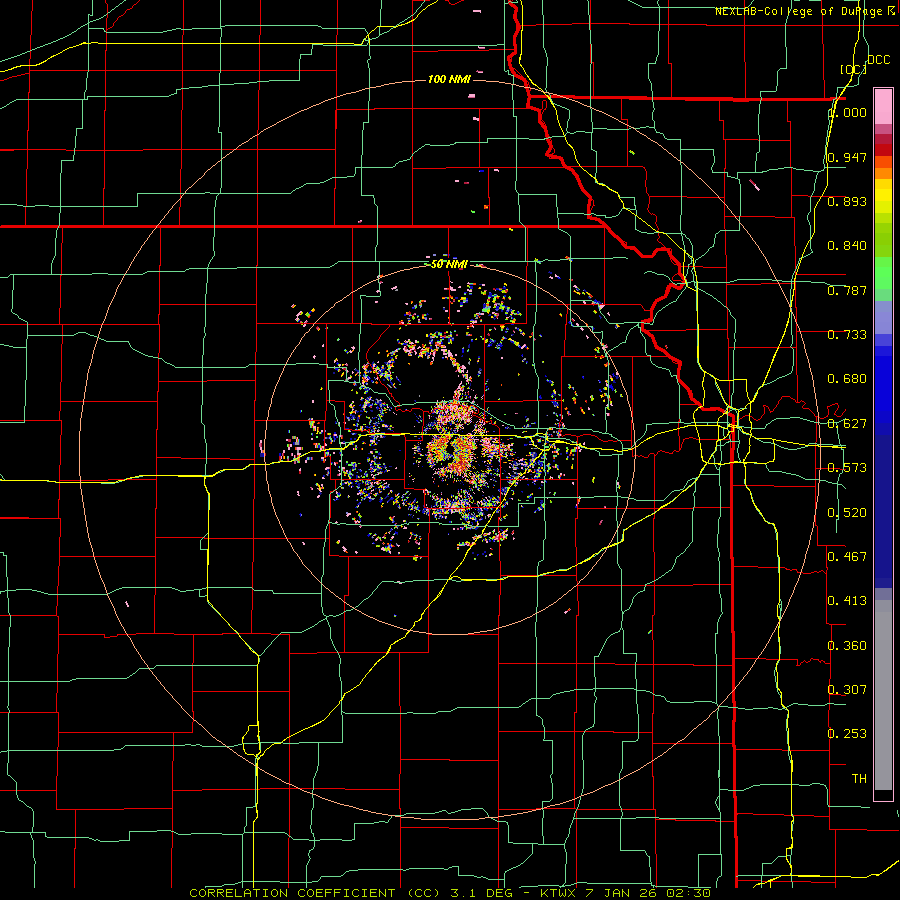This screenshot has height=900, width=900.
Task: Click the 50 NMI range ring label
Action: coord(449,264)
